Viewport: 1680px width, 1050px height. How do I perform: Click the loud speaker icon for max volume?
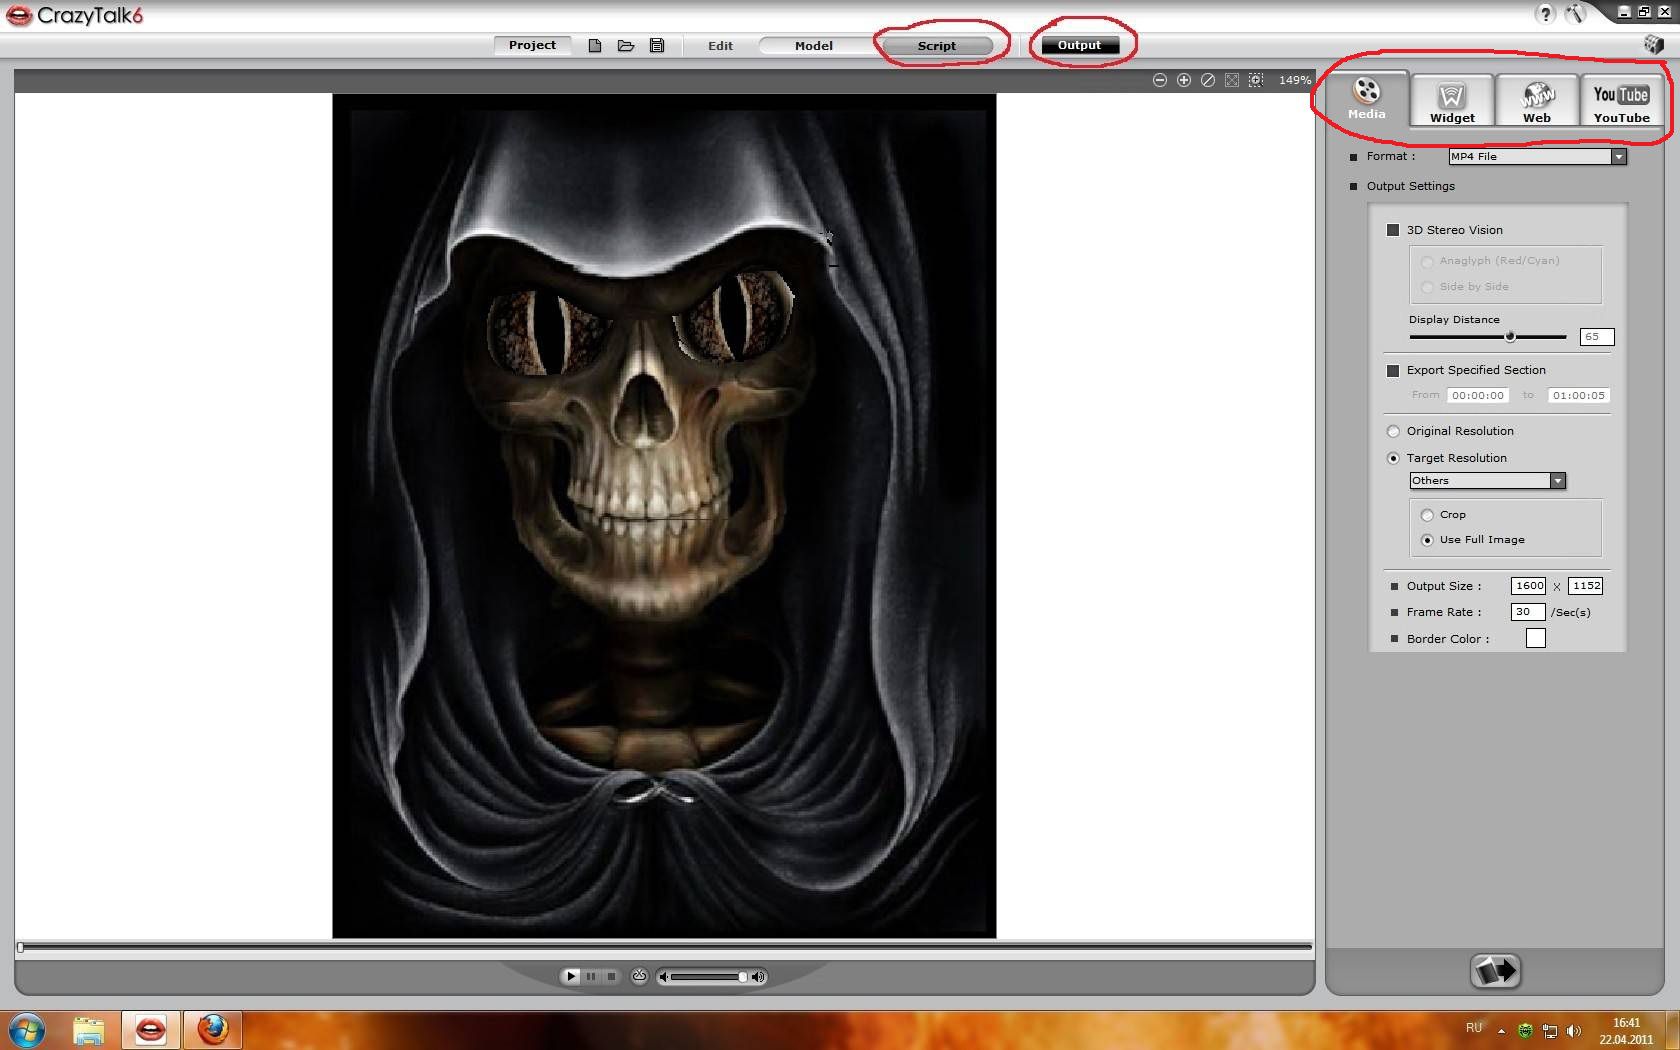(x=759, y=977)
